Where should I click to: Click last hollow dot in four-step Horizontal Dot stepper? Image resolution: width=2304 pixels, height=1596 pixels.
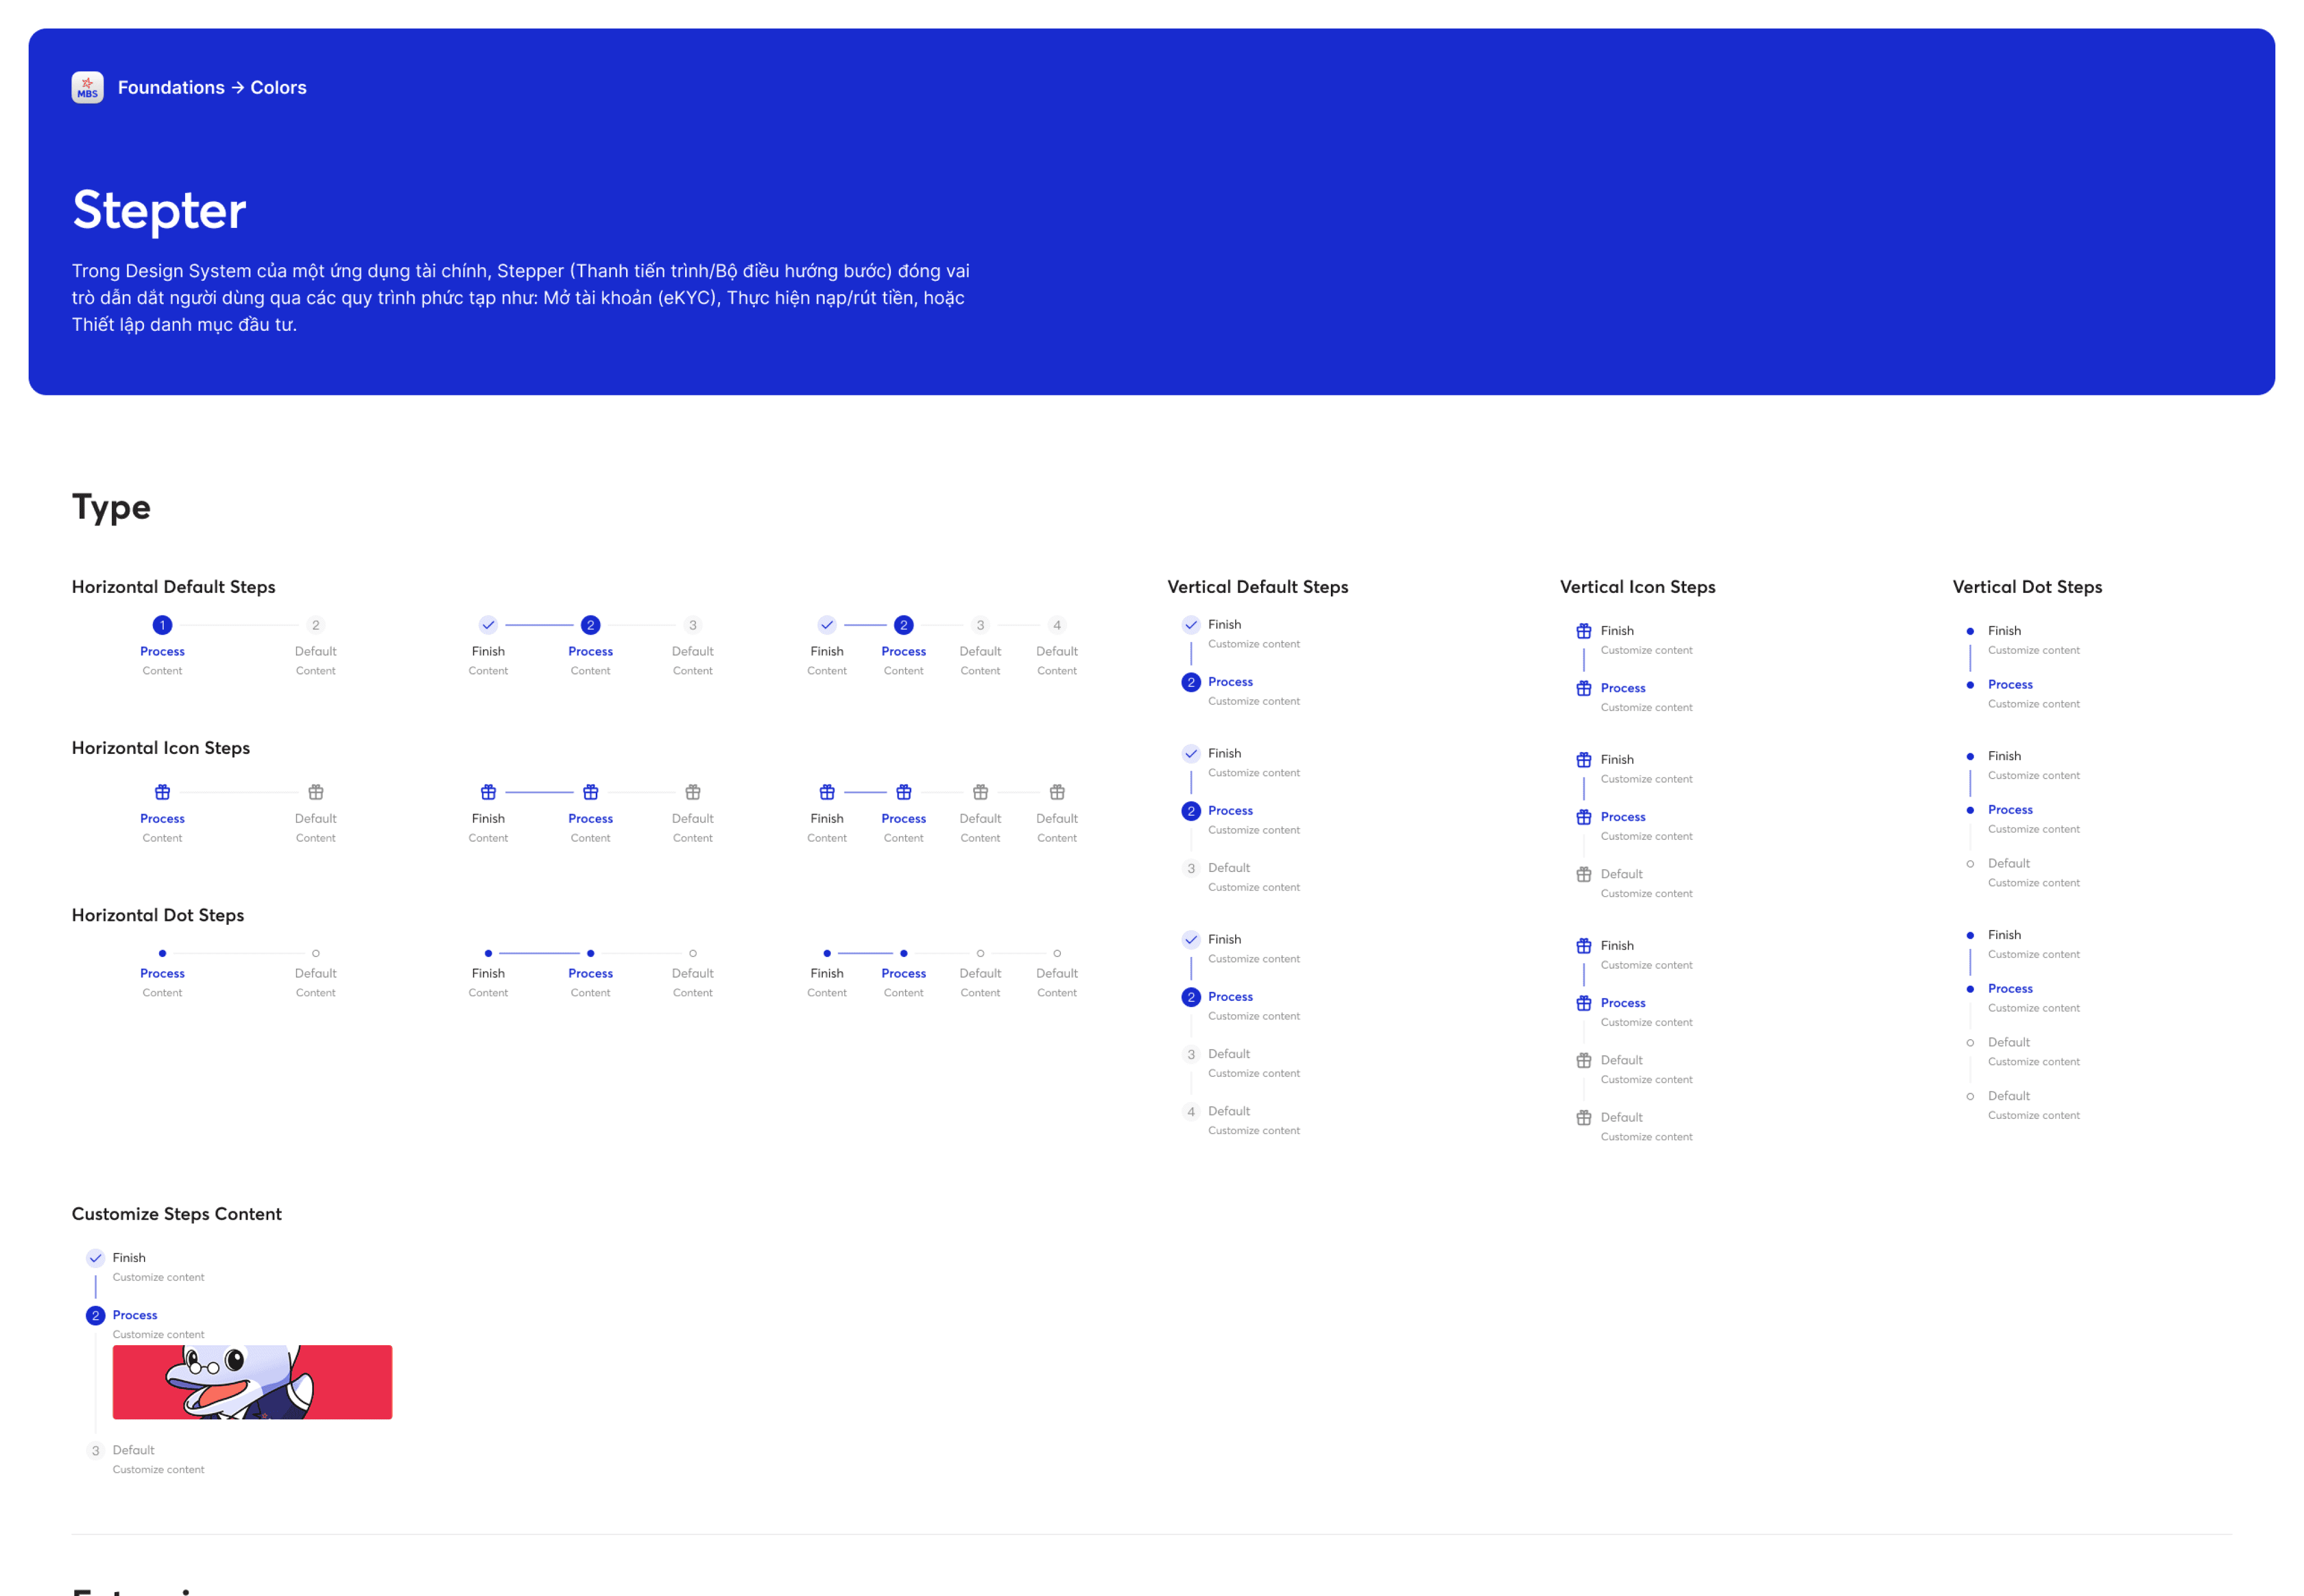1057,953
